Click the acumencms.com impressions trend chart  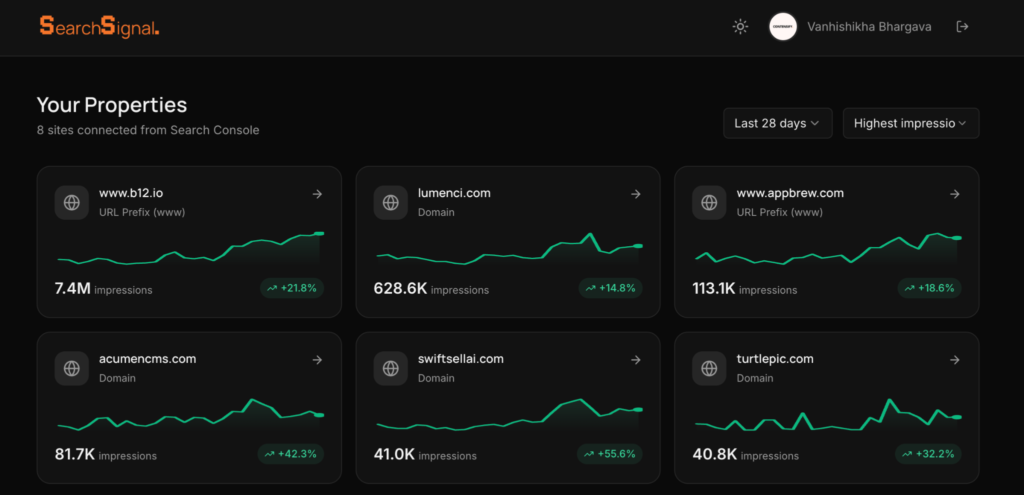coord(189,414)
